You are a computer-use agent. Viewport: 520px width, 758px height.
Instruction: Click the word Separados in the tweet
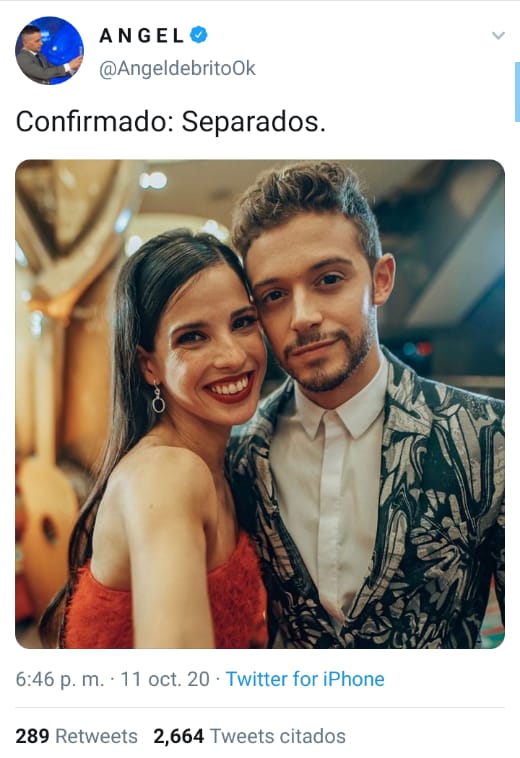pyautogui.click(x=253, y=121)
